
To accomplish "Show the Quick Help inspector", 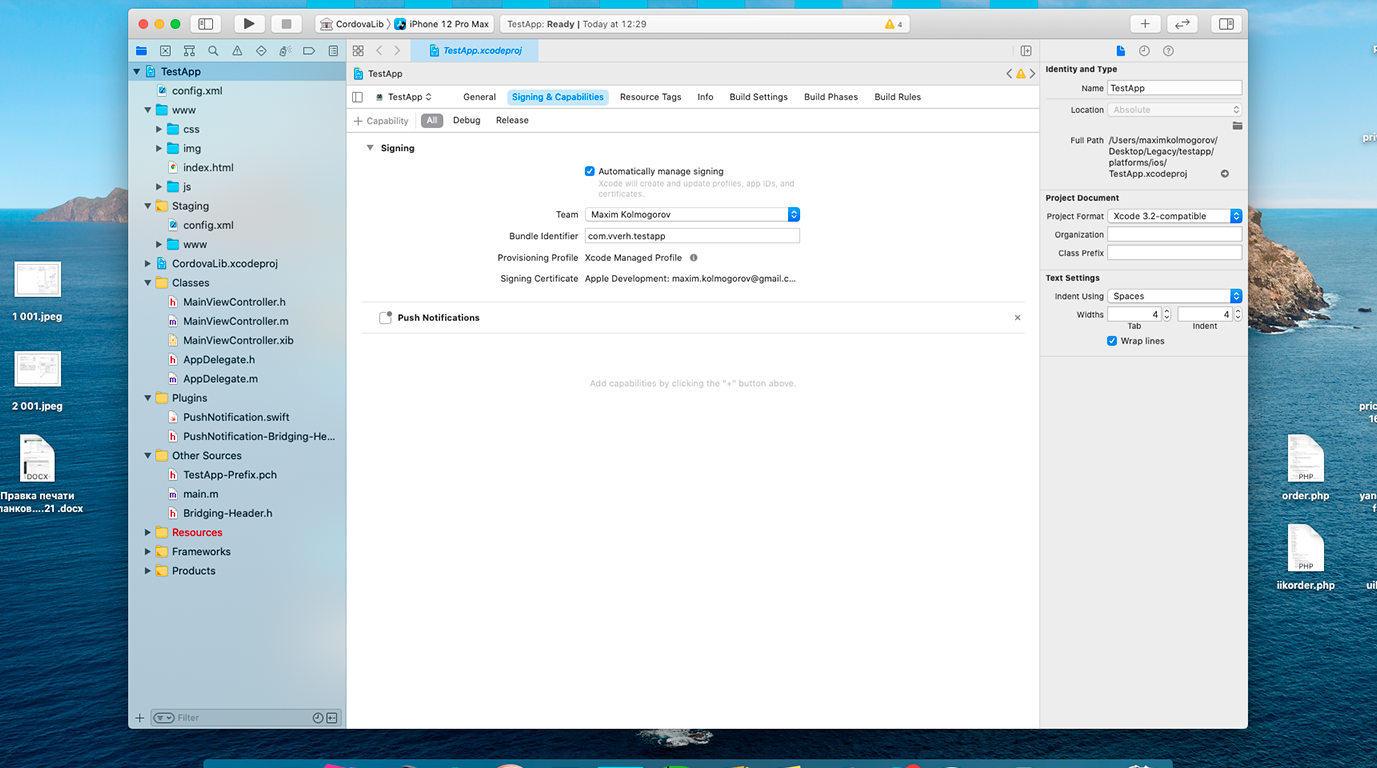I will (1168, 51).
